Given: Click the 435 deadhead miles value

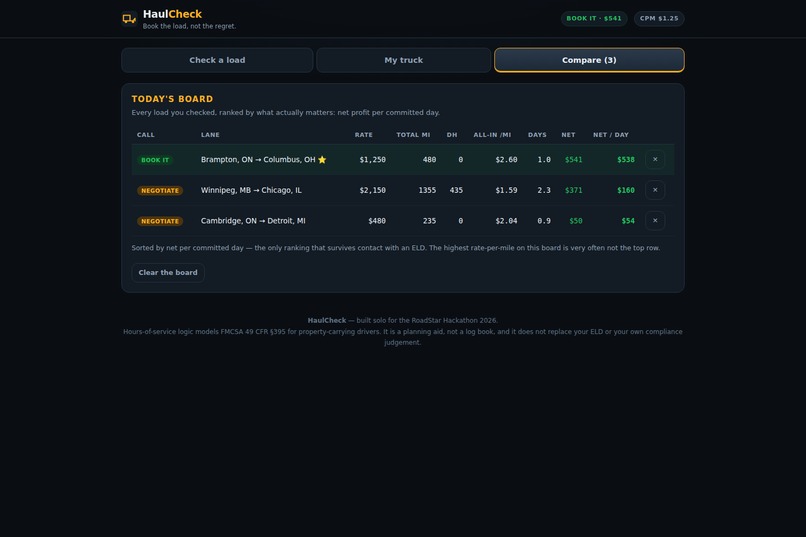Looking at the screenshot, I should pos(456,190).
